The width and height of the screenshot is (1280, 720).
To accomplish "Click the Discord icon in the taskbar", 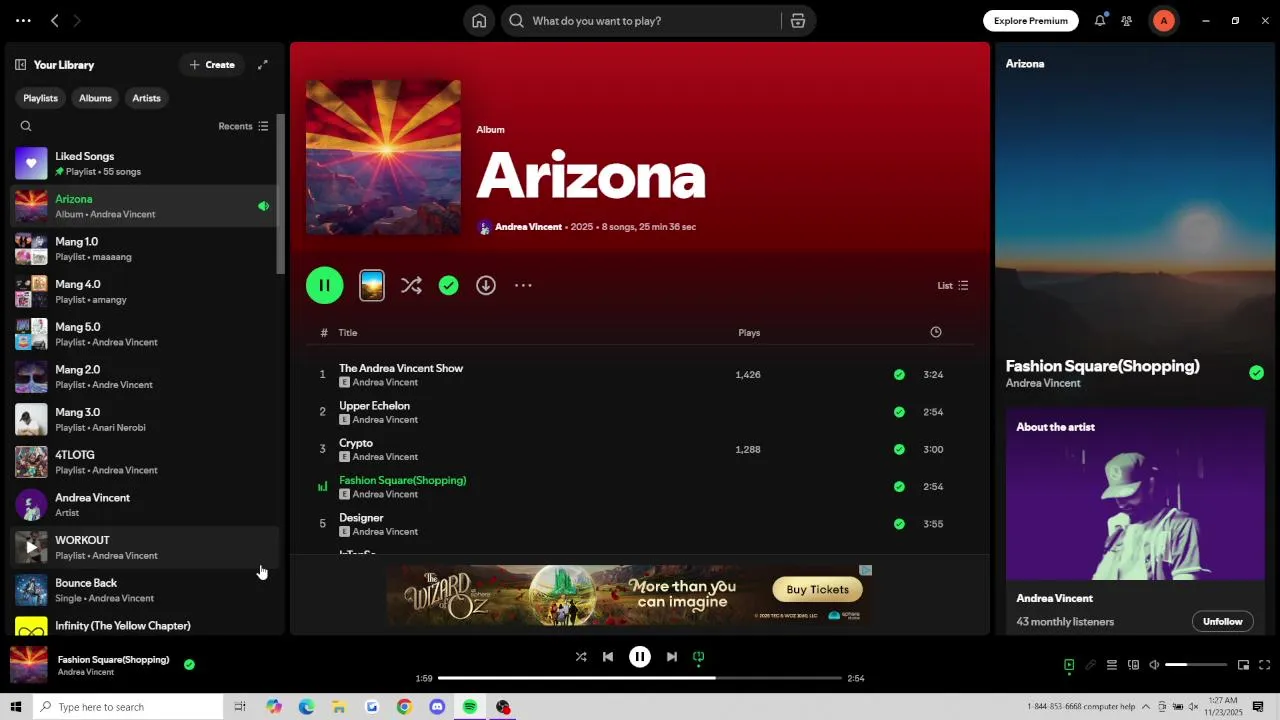I will [x=437, y=707].
